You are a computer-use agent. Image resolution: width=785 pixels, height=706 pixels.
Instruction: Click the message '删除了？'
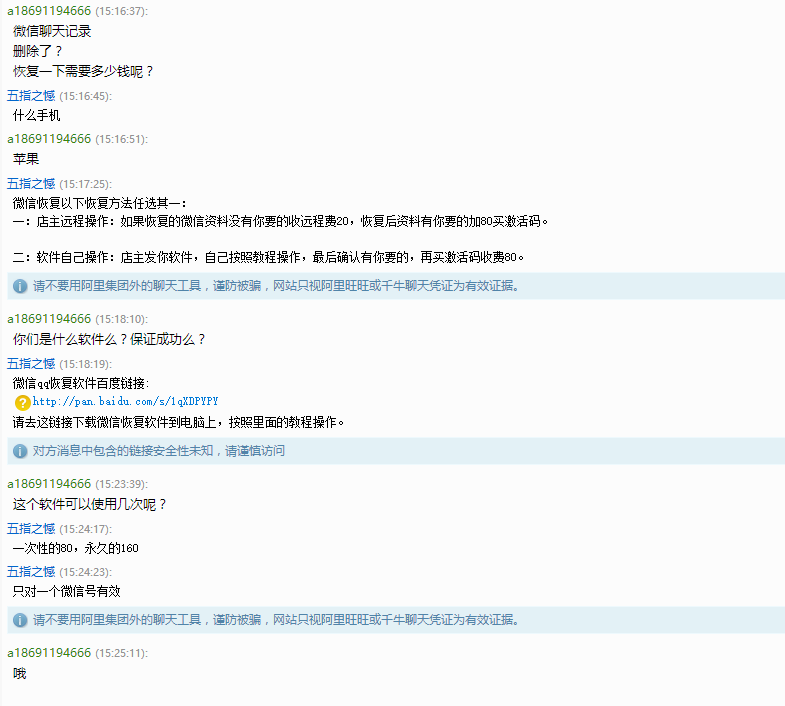coord(38,51)
